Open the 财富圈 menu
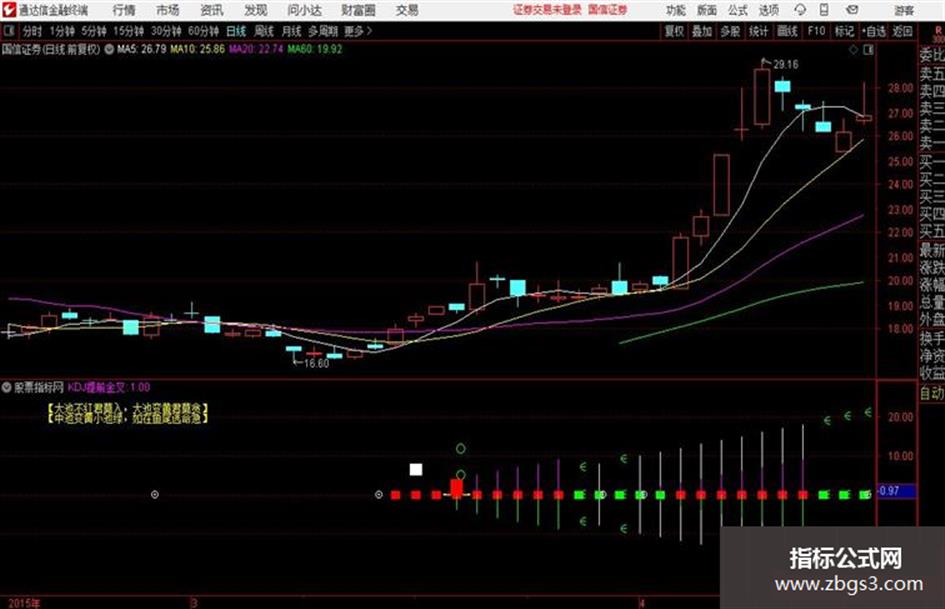Viewport: 945px width, 609px height. pyautogui.click(x=358, y=10)
